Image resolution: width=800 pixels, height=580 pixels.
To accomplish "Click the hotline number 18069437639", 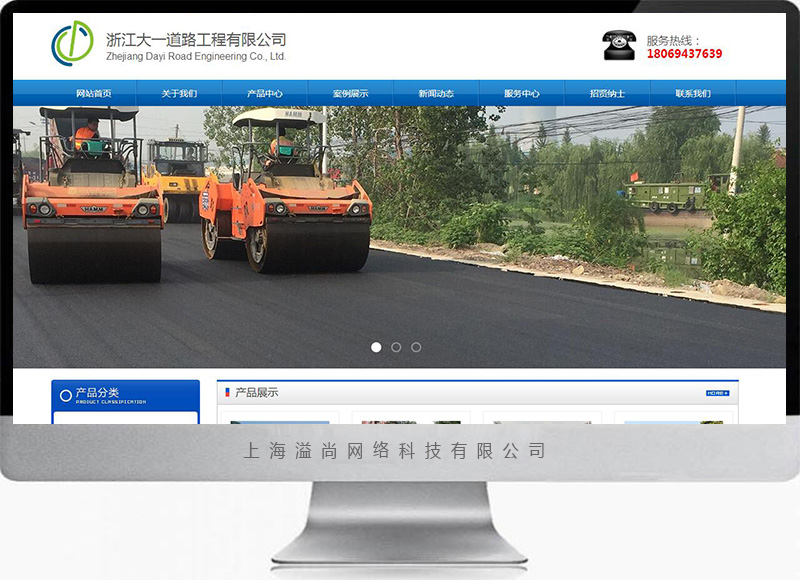I will point(684,54).
